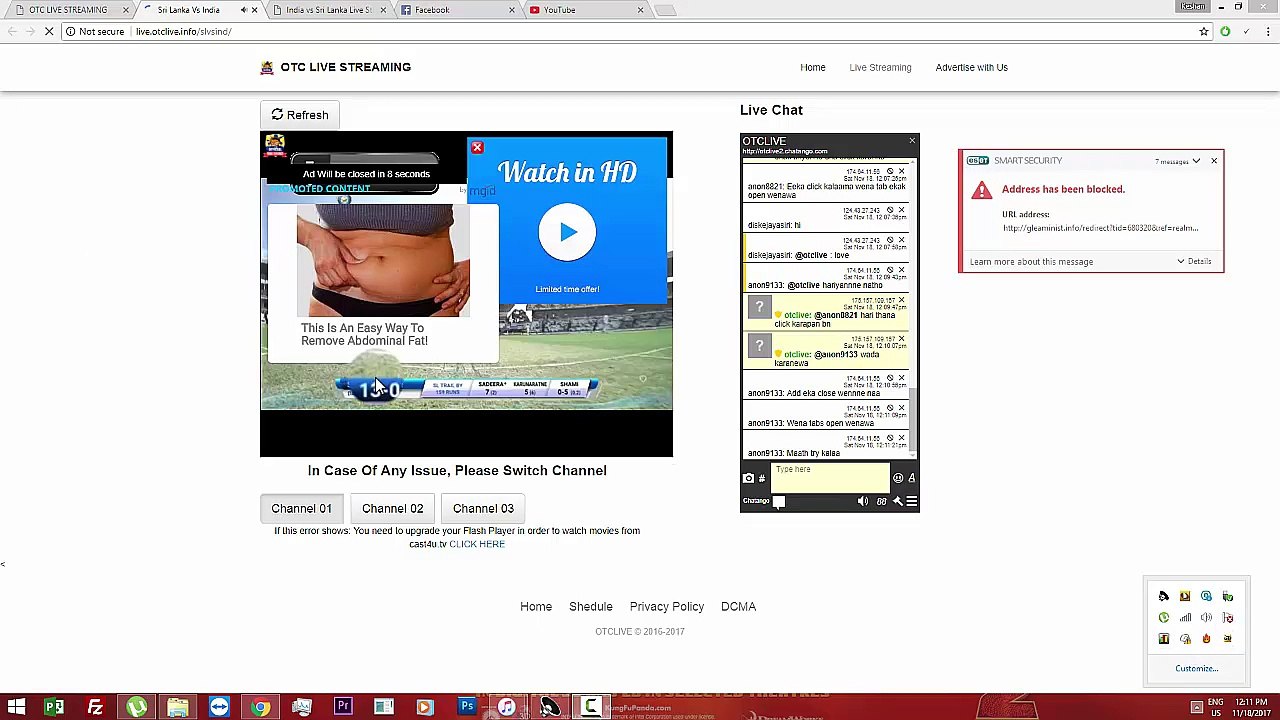This screenshot has width=1280, height=720.
Task: Close the OTCLIVE chat widget
Action: [912, 141]
